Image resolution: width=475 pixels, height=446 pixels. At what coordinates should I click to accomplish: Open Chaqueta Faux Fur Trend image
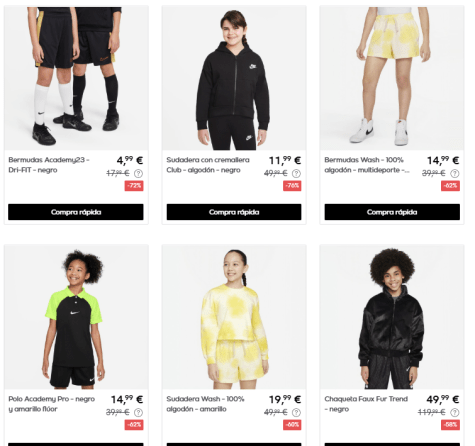pos(392,317)
